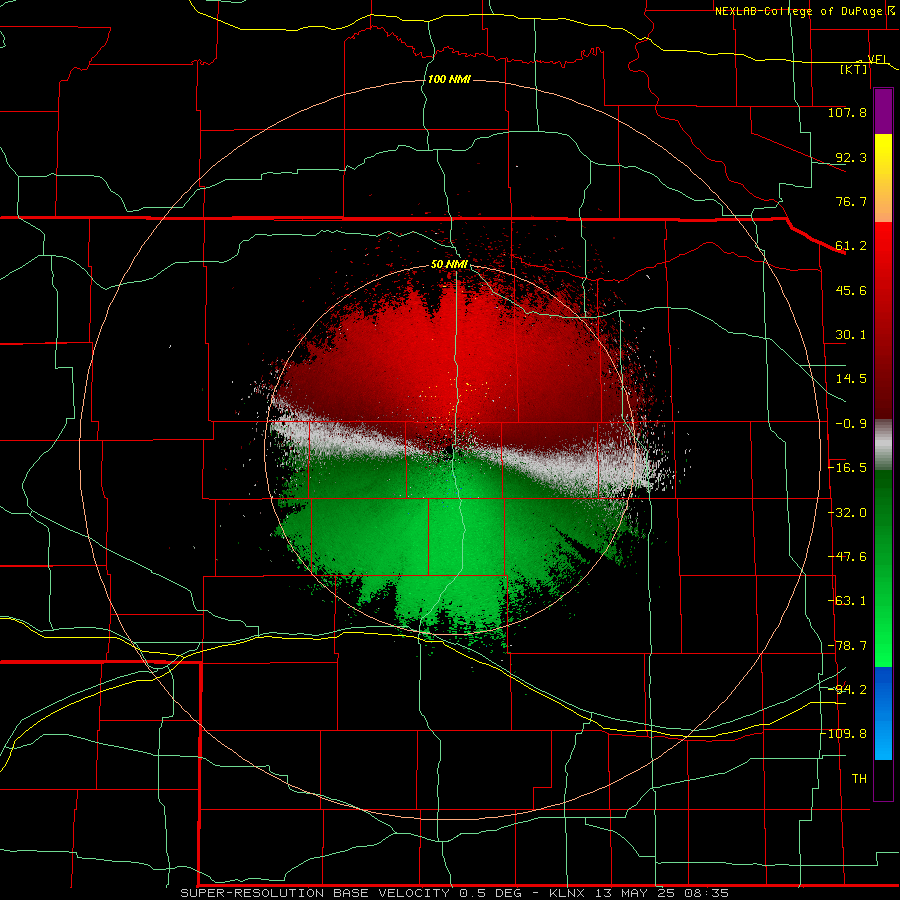
Task: Pick the blue segment of the color bar
Action: (883, 713)
